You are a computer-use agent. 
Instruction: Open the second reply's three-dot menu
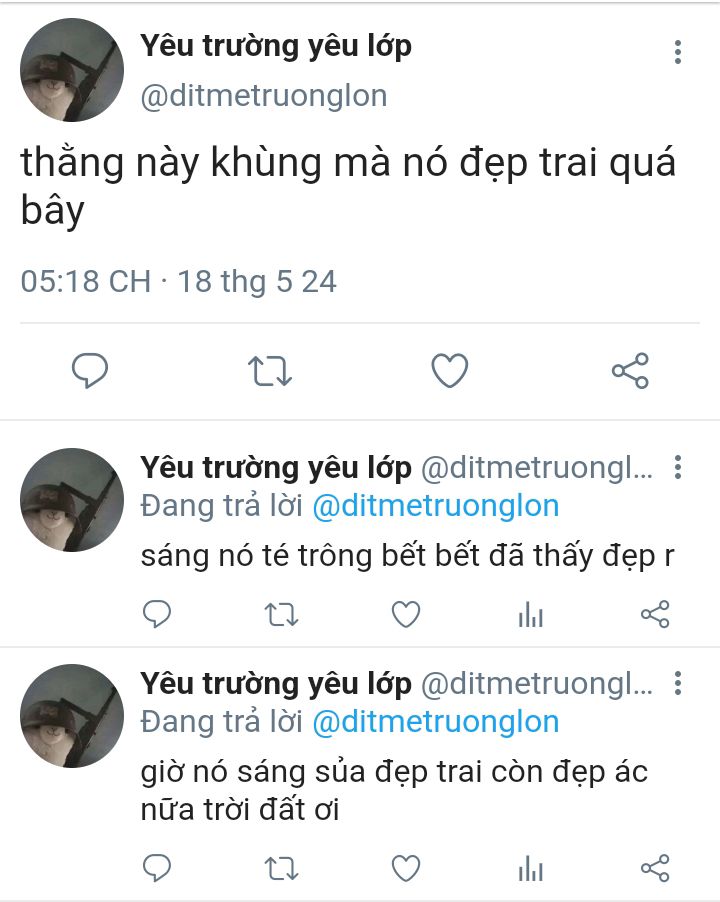678,683
